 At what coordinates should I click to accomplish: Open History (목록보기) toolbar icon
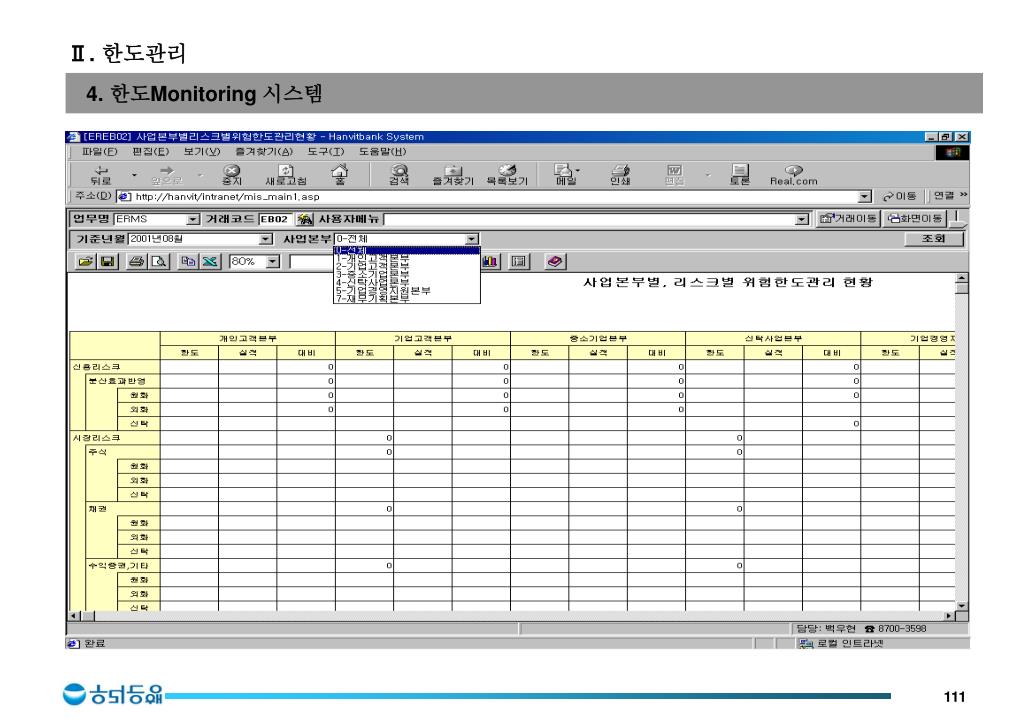[507, 175]
